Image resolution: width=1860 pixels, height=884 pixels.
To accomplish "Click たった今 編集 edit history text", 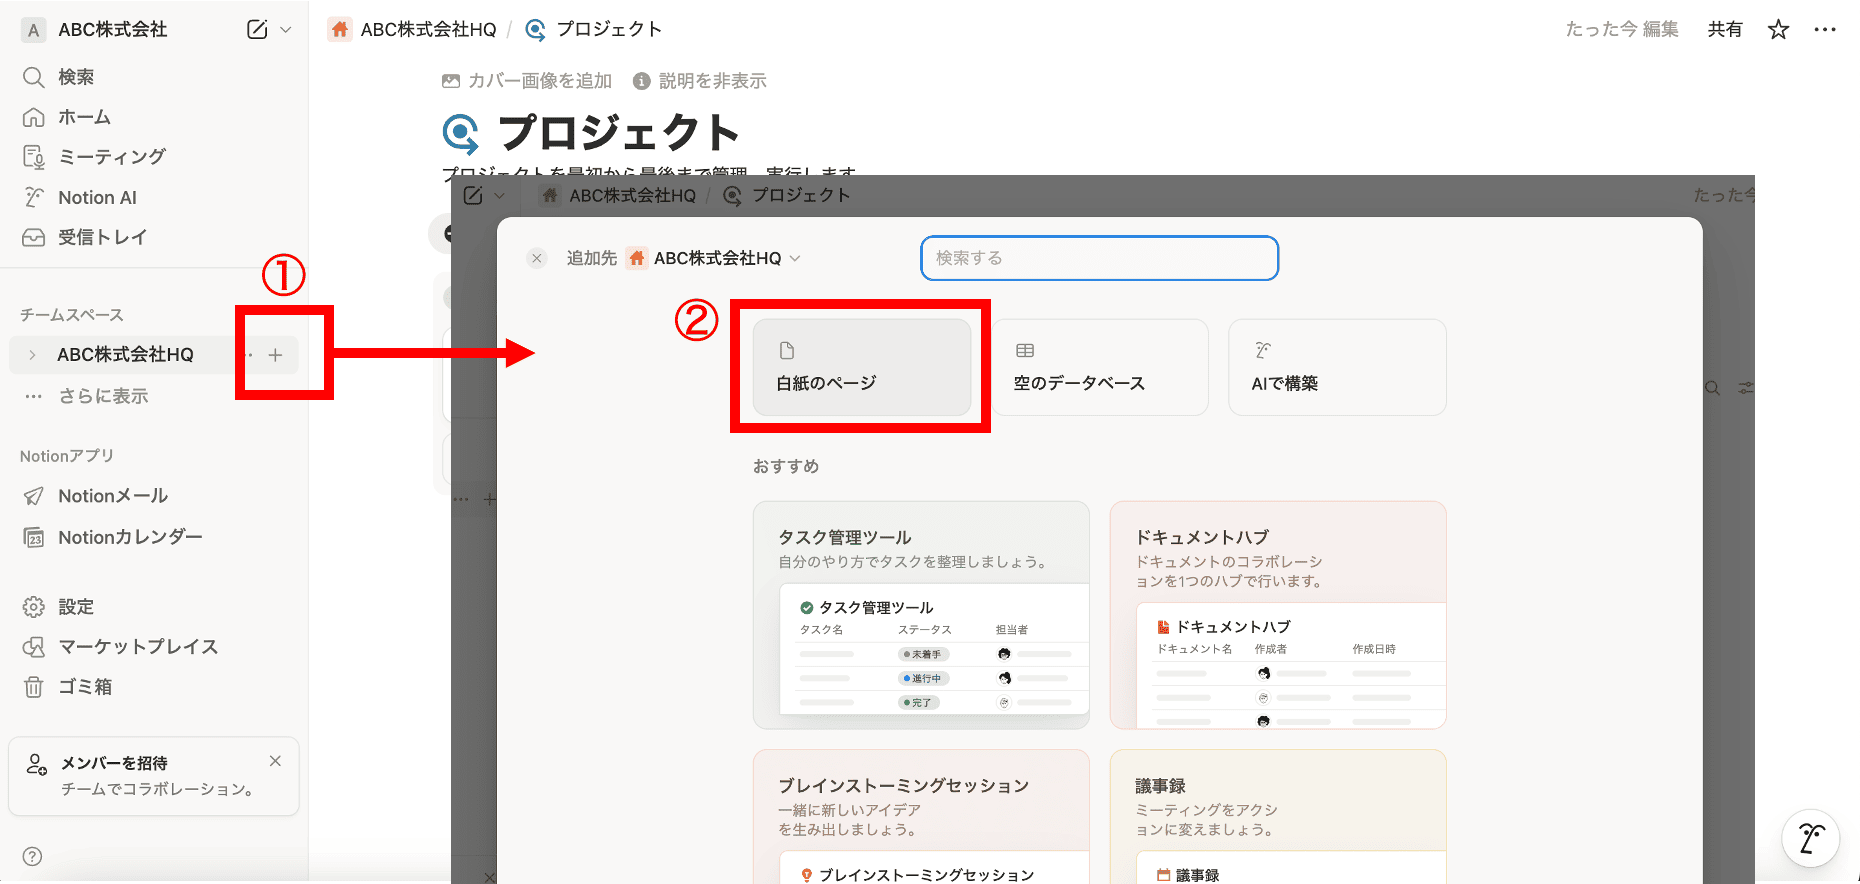I will click(1622, 30).
